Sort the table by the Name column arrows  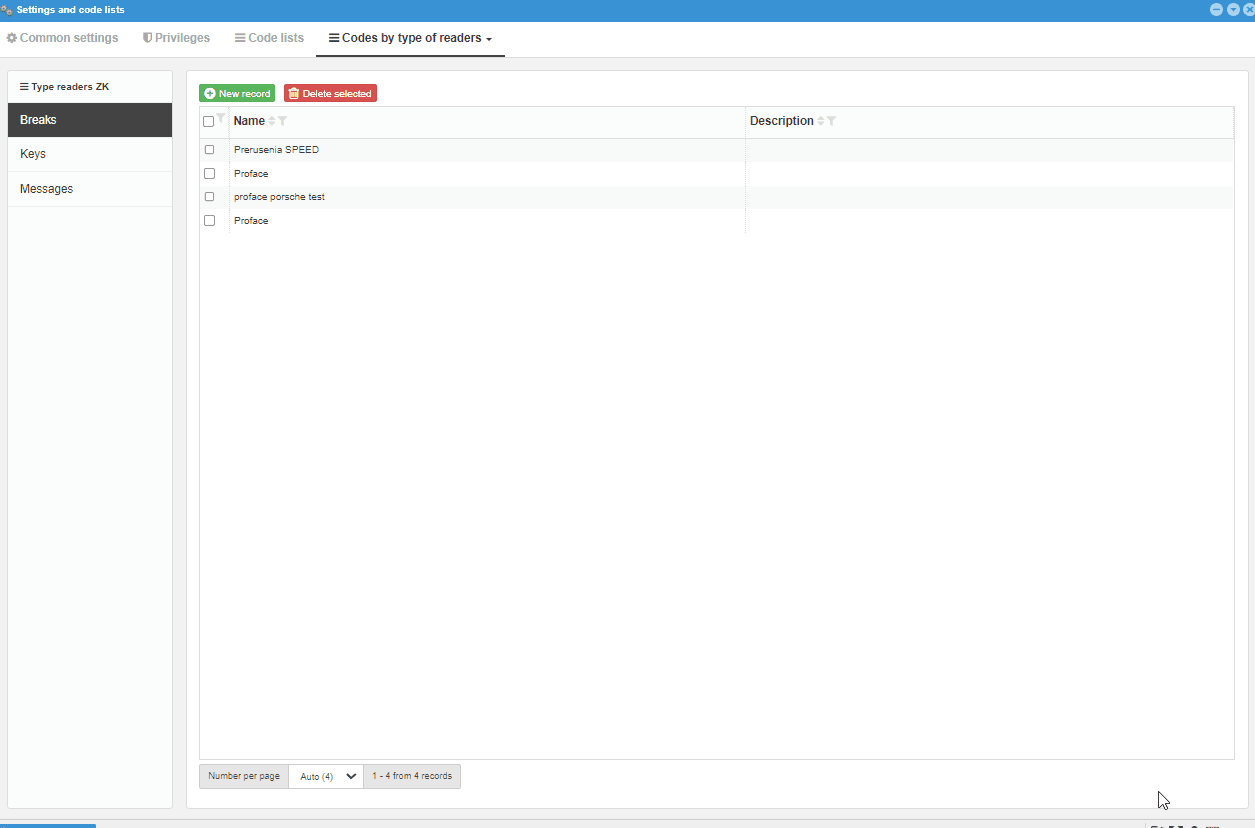(272, 121)
